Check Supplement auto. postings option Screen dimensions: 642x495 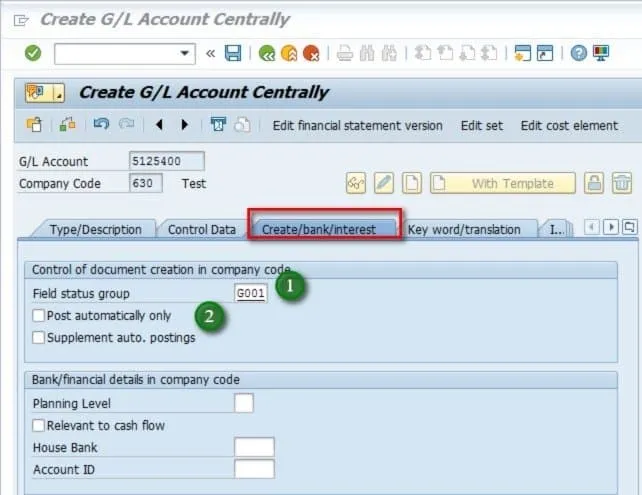(39, 338)
